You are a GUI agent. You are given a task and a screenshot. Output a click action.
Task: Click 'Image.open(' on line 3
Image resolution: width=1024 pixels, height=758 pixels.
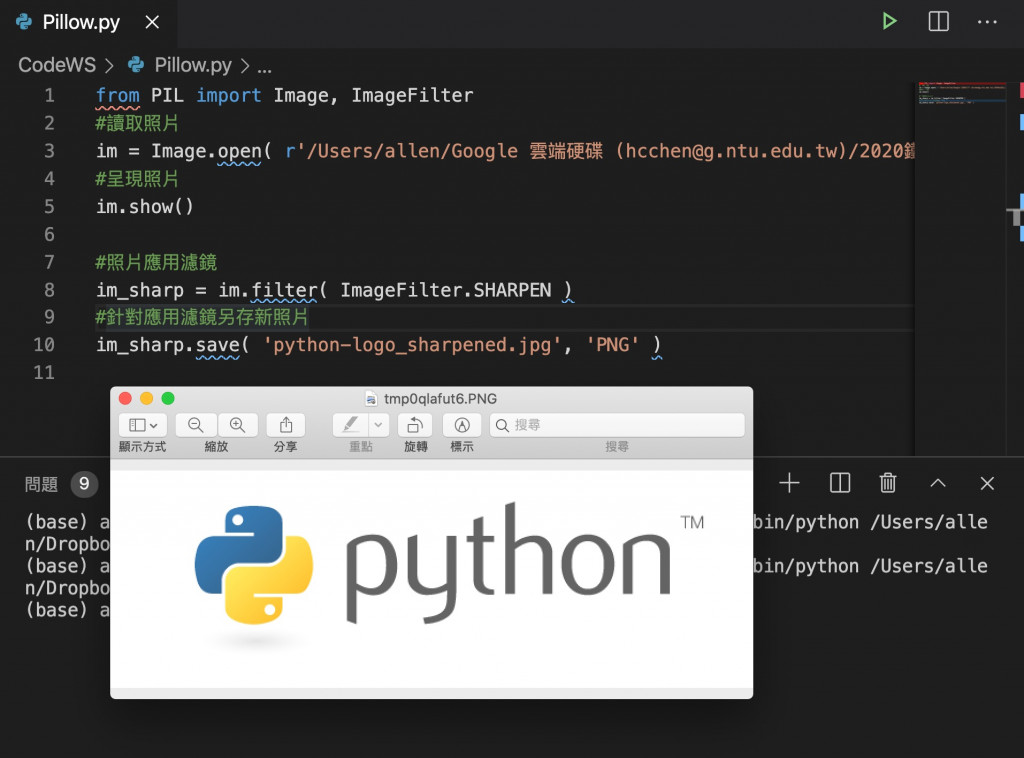click(211, 151)
